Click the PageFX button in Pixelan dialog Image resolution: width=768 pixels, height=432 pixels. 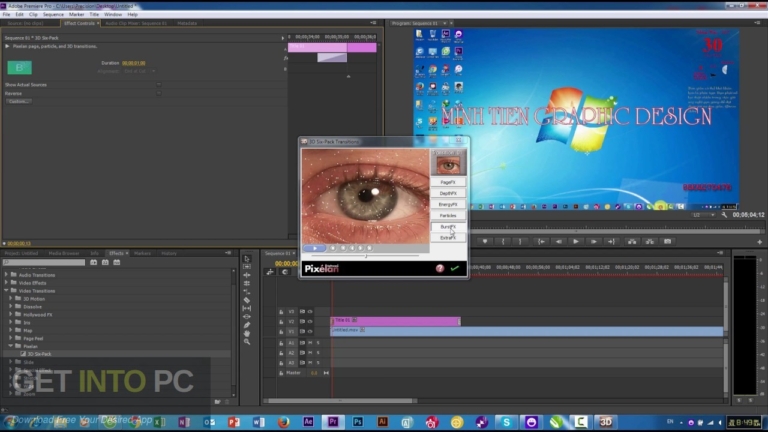(x=448, y=182)
